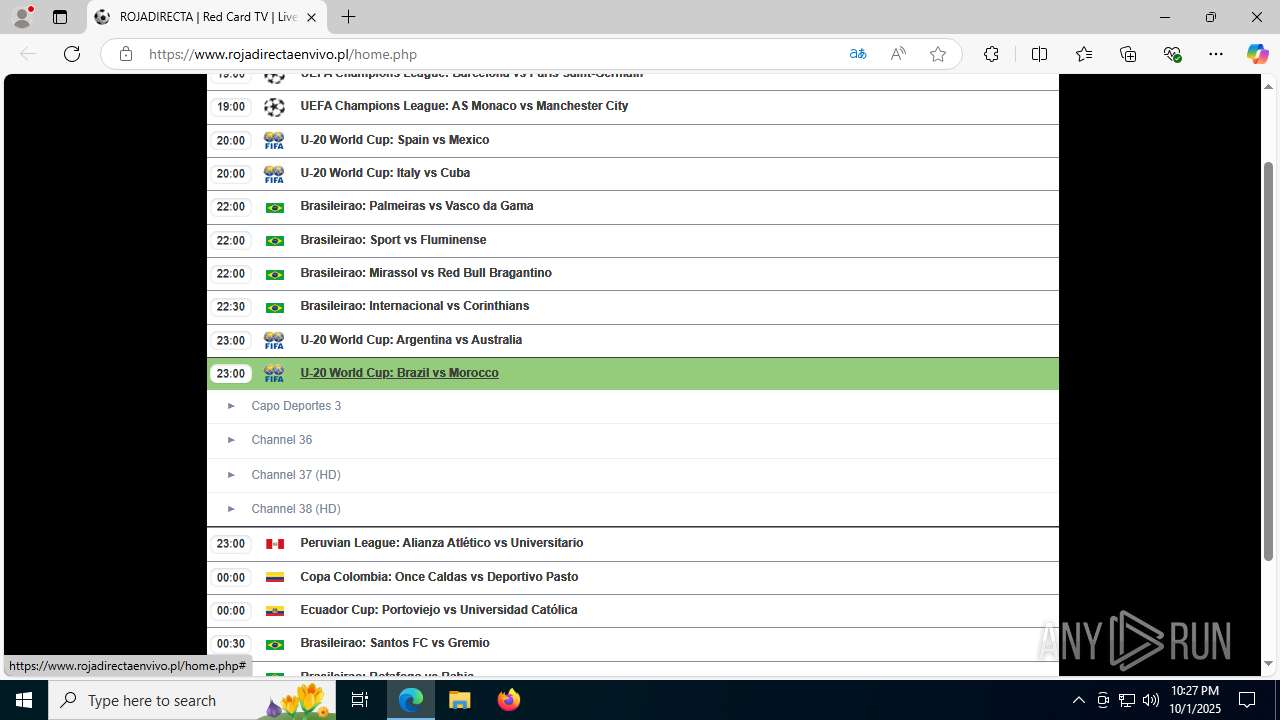Play the Capo Deportes 3 stream
Viewport: 1280px width, 720px height.
pyautogui.click(x=296, y=406)
